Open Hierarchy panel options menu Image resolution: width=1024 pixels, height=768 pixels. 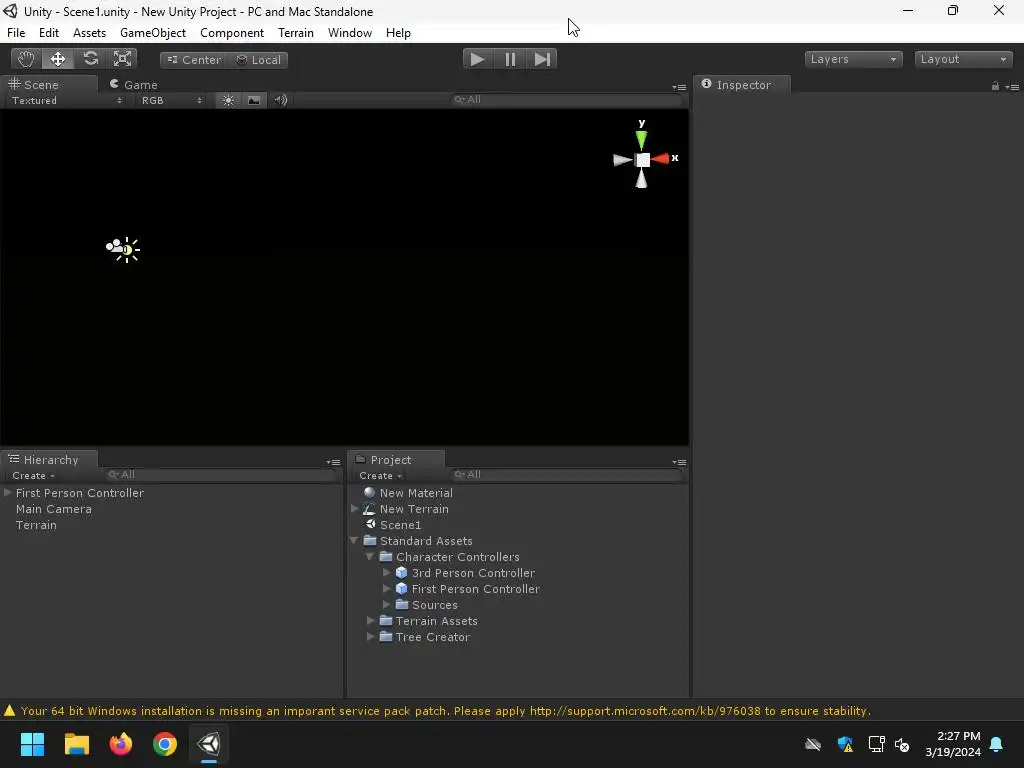333,462
